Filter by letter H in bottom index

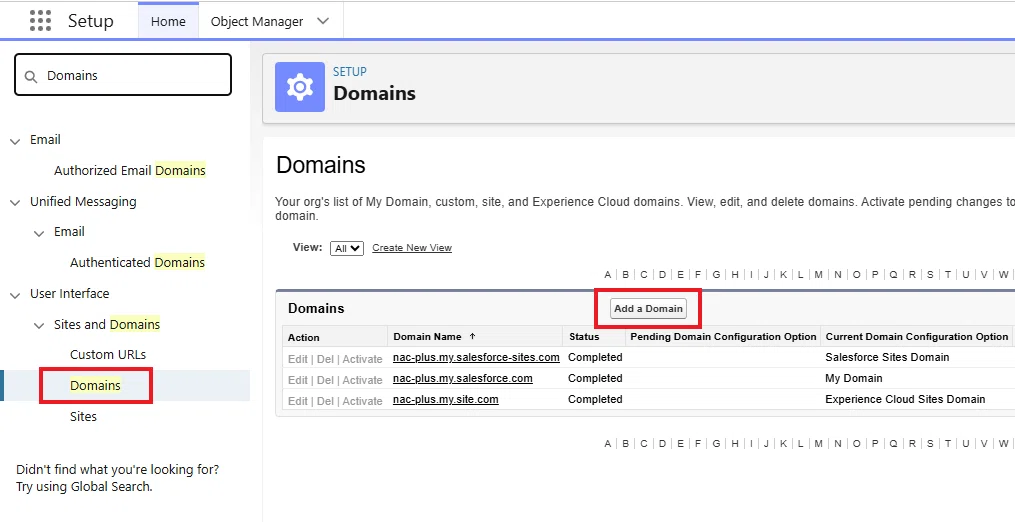tap(735, 444)
